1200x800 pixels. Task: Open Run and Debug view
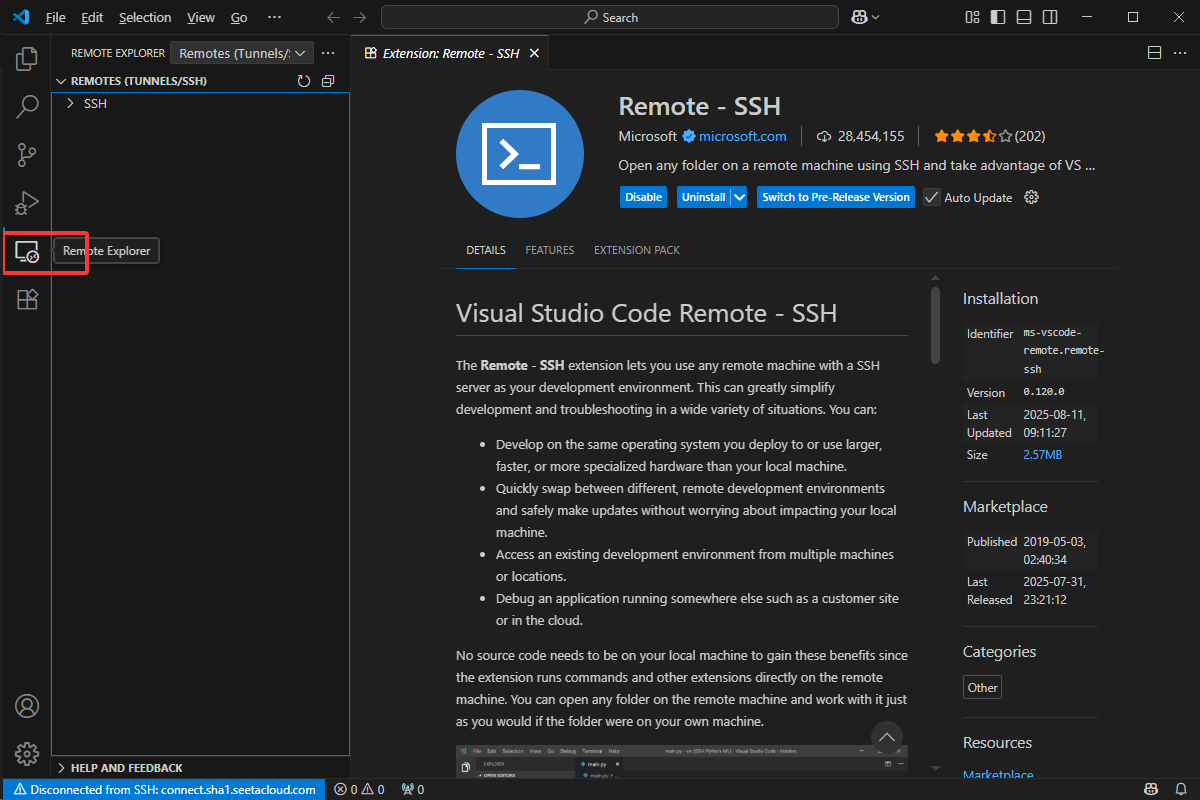coord(27,203)
